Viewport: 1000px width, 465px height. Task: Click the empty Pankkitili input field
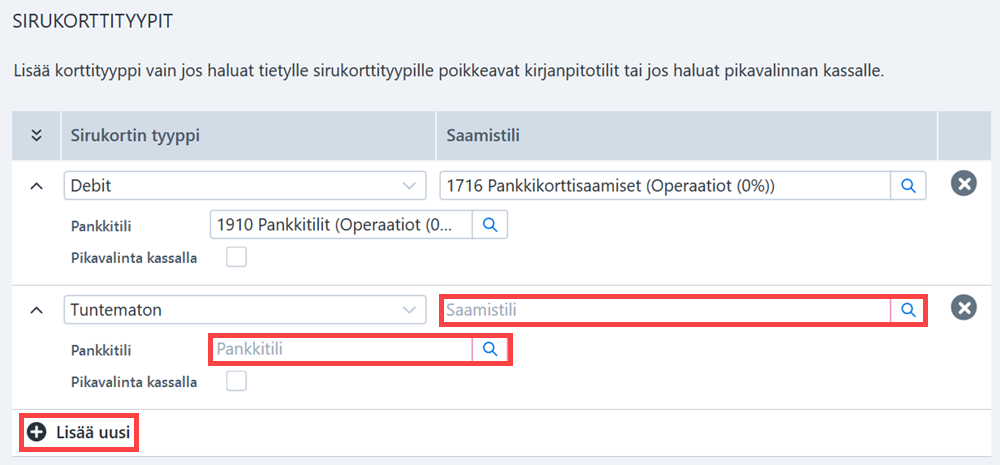point(341,349)
